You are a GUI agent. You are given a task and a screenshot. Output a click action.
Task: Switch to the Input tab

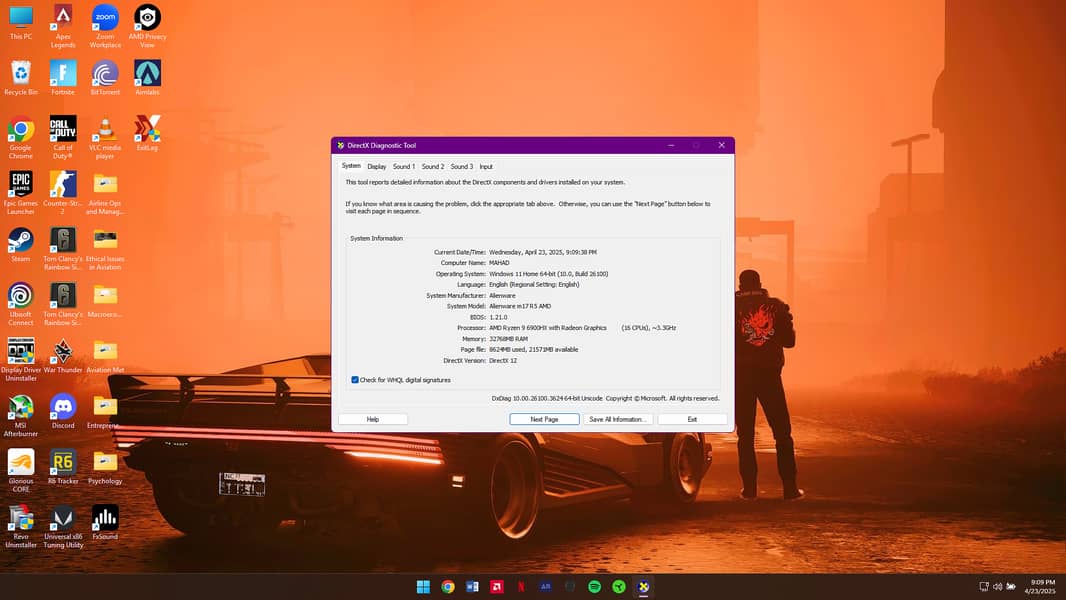[486, 166]
